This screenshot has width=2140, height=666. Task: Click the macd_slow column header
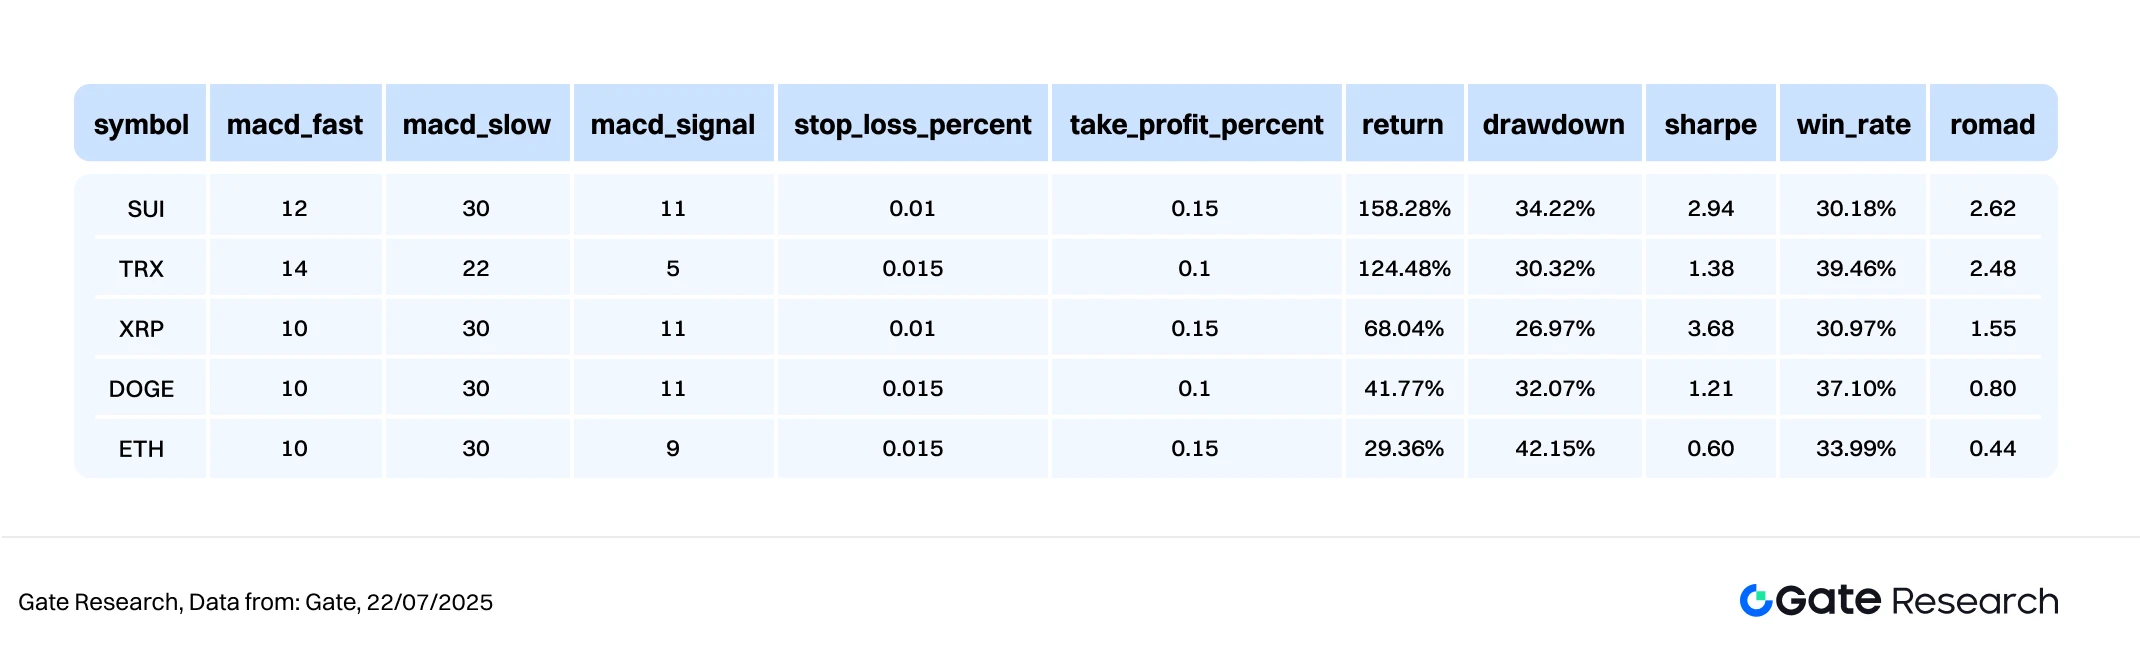pyautogui.click(x=476, y=124)
